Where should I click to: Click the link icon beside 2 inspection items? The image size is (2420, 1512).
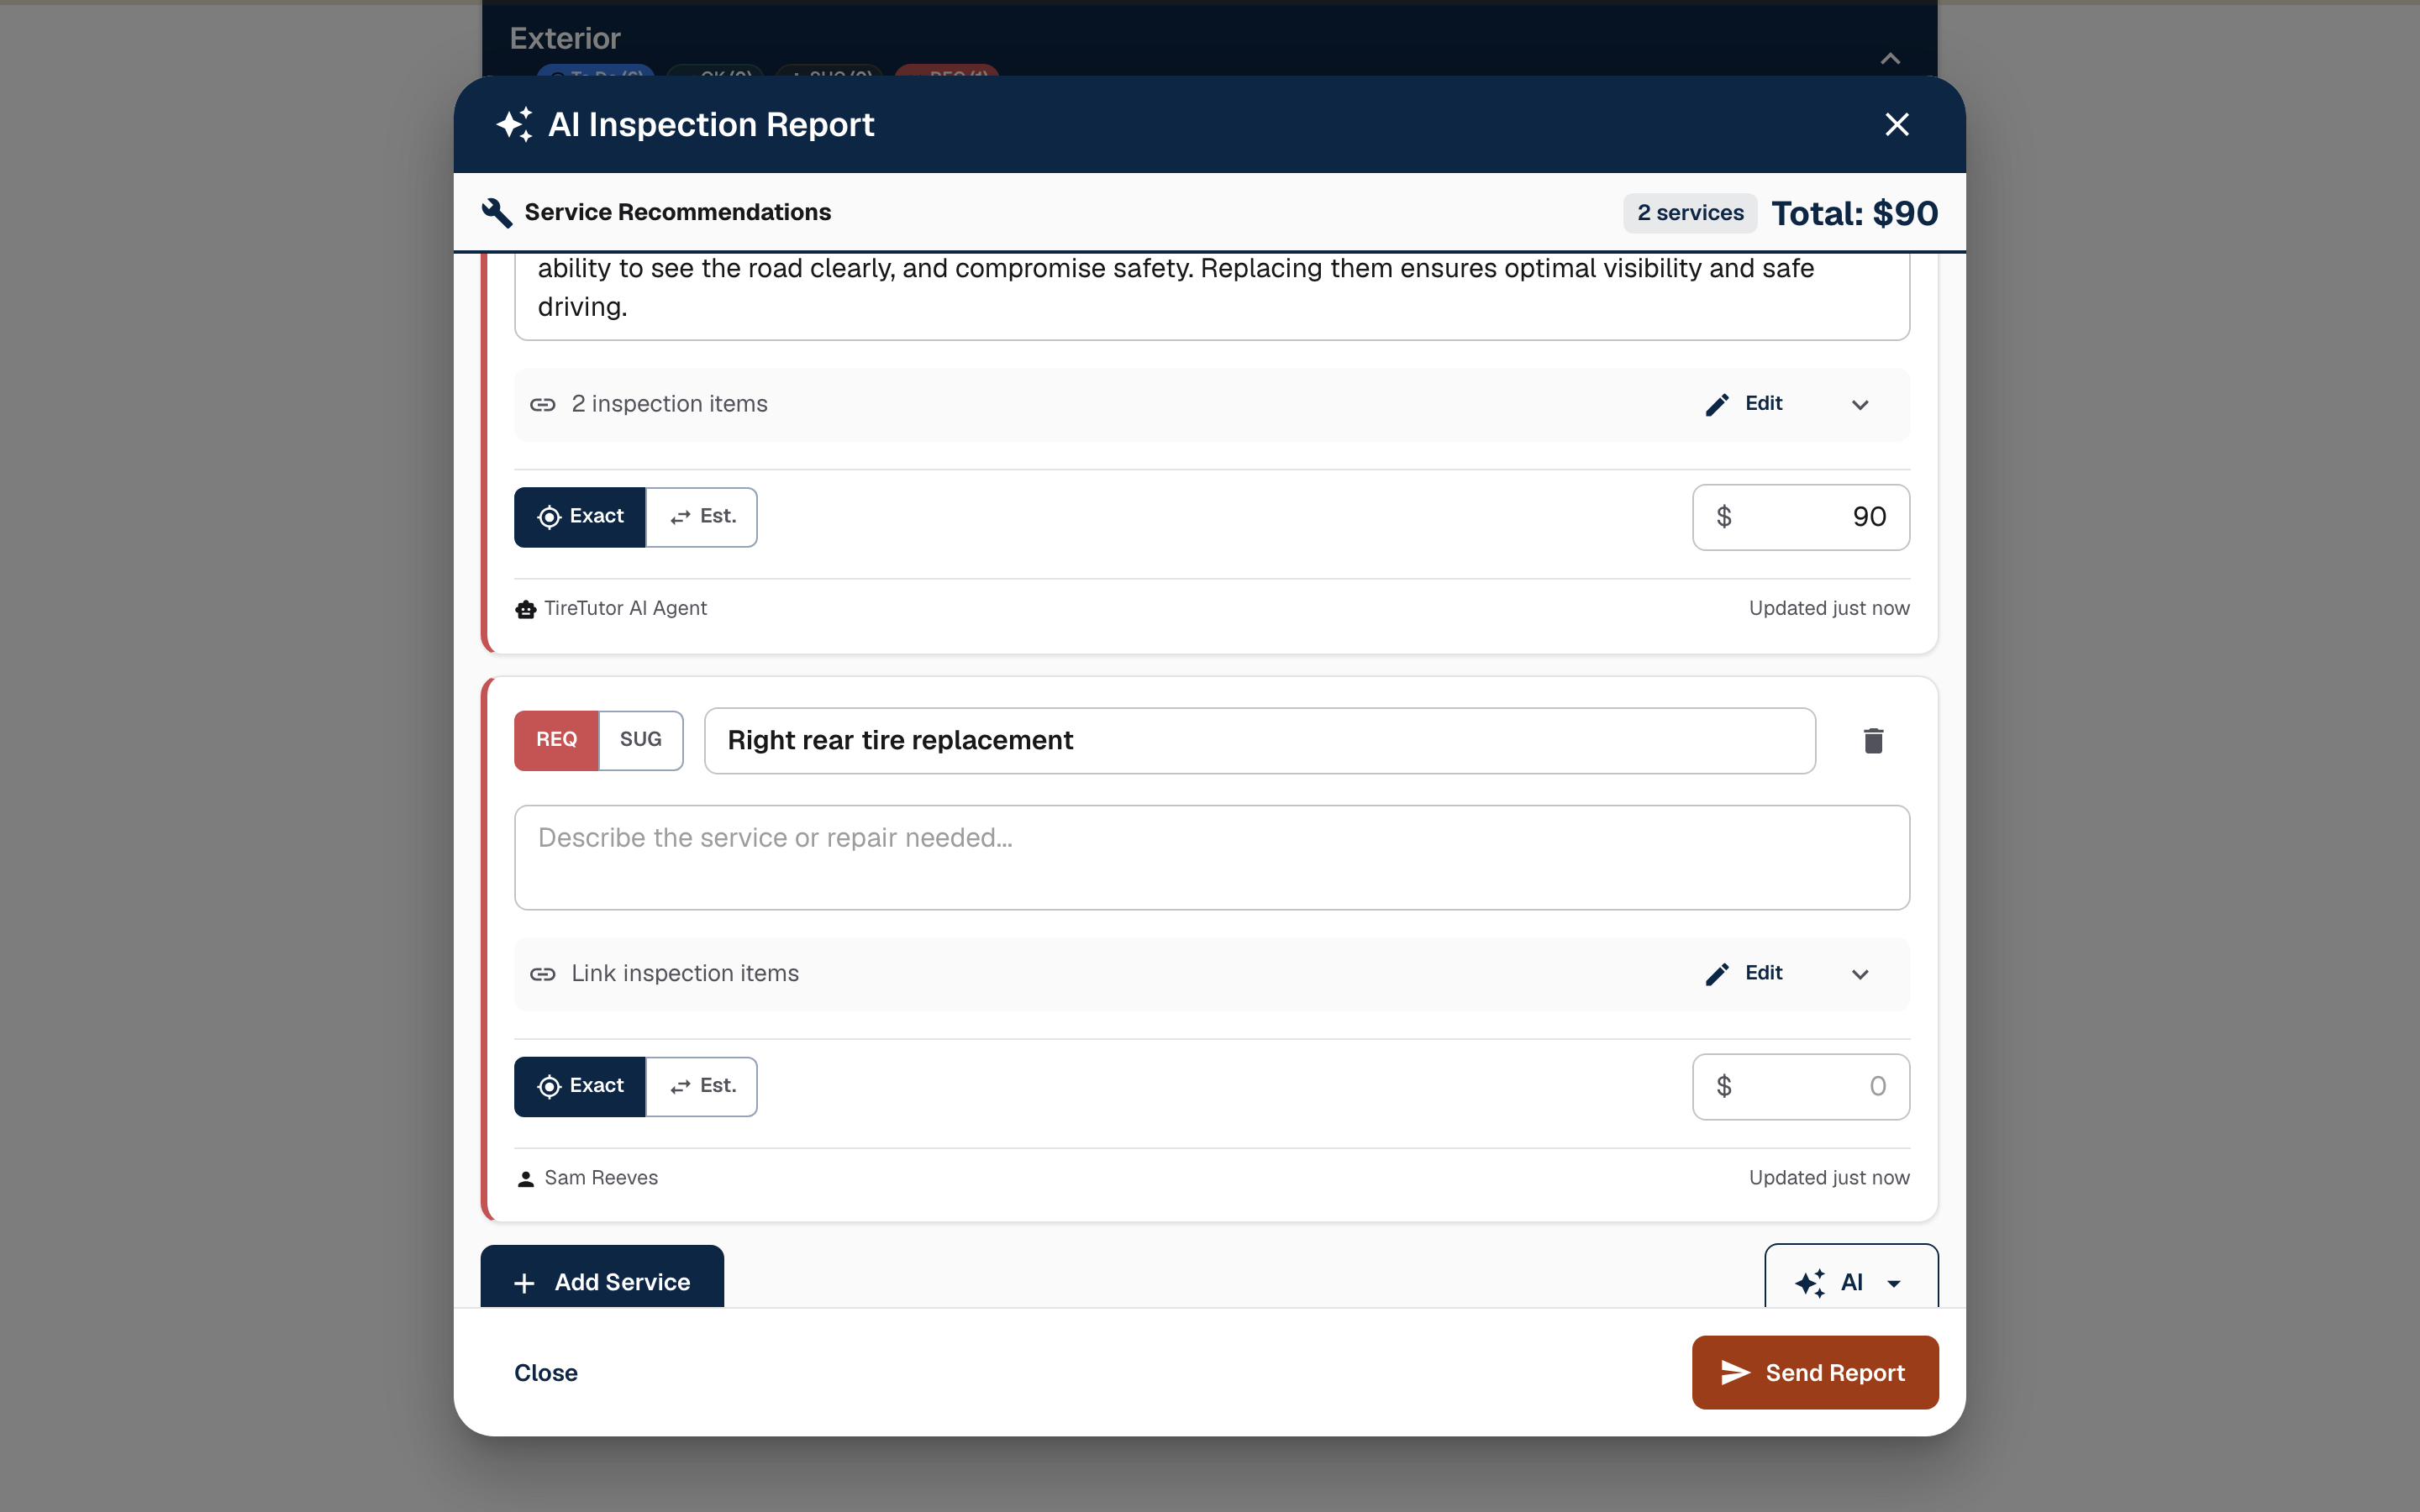(x=542, y=404)
